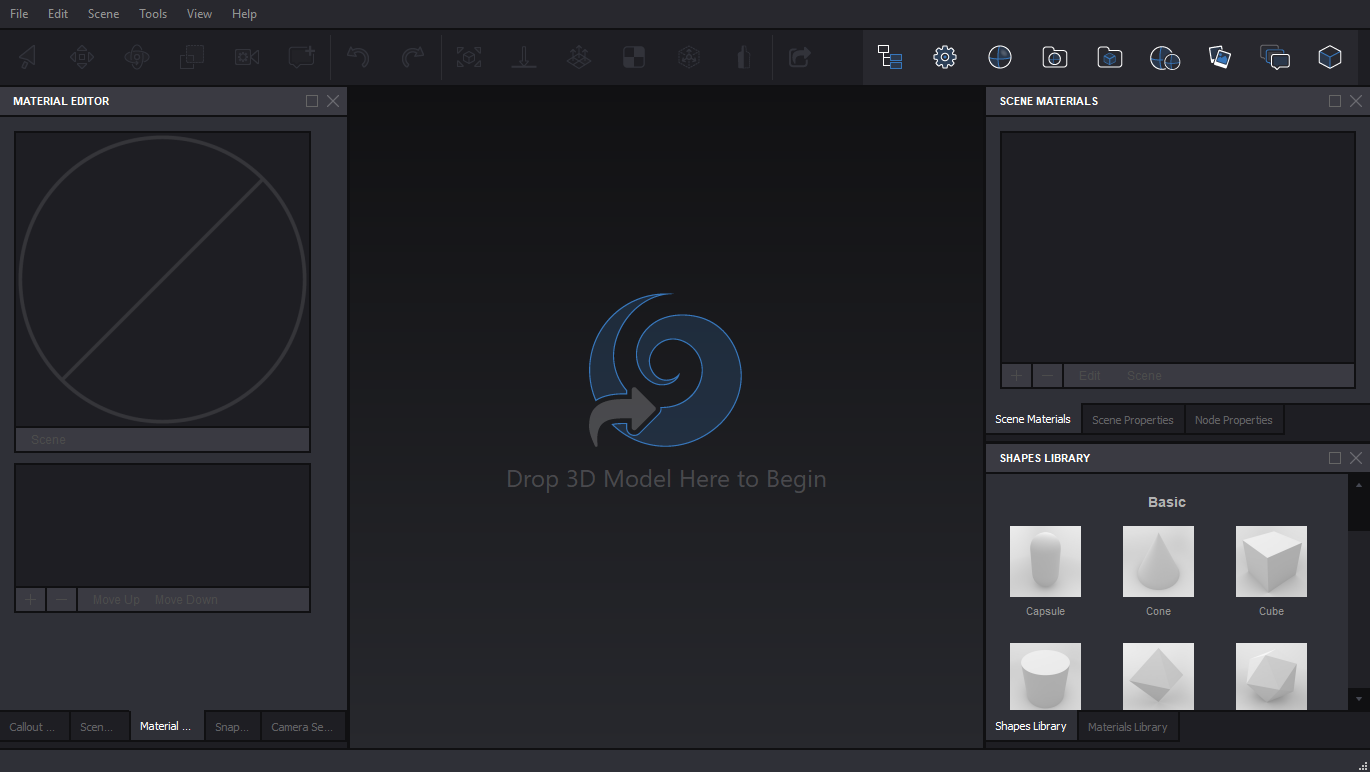Image resolution: width=1370 pixels, height=772 pixels.
Task: Activate the drop to floor tool
Action: [x=523, y=57]
